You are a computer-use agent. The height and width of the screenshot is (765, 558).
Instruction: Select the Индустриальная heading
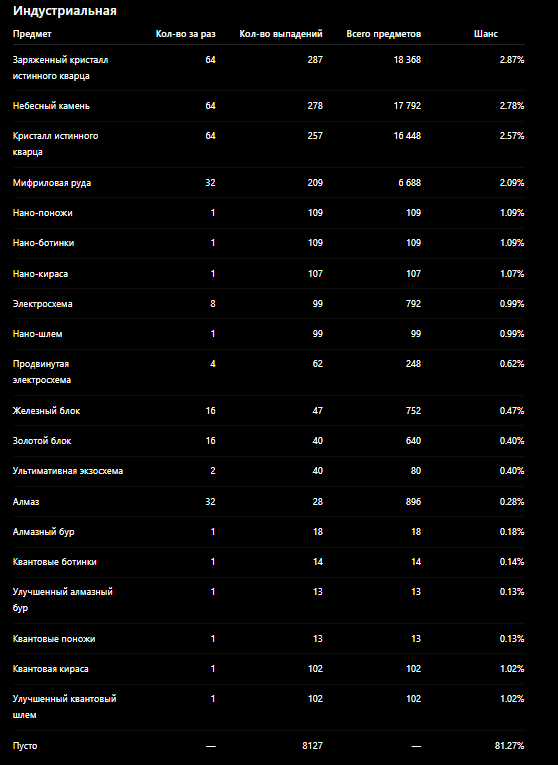pos(65,11)
